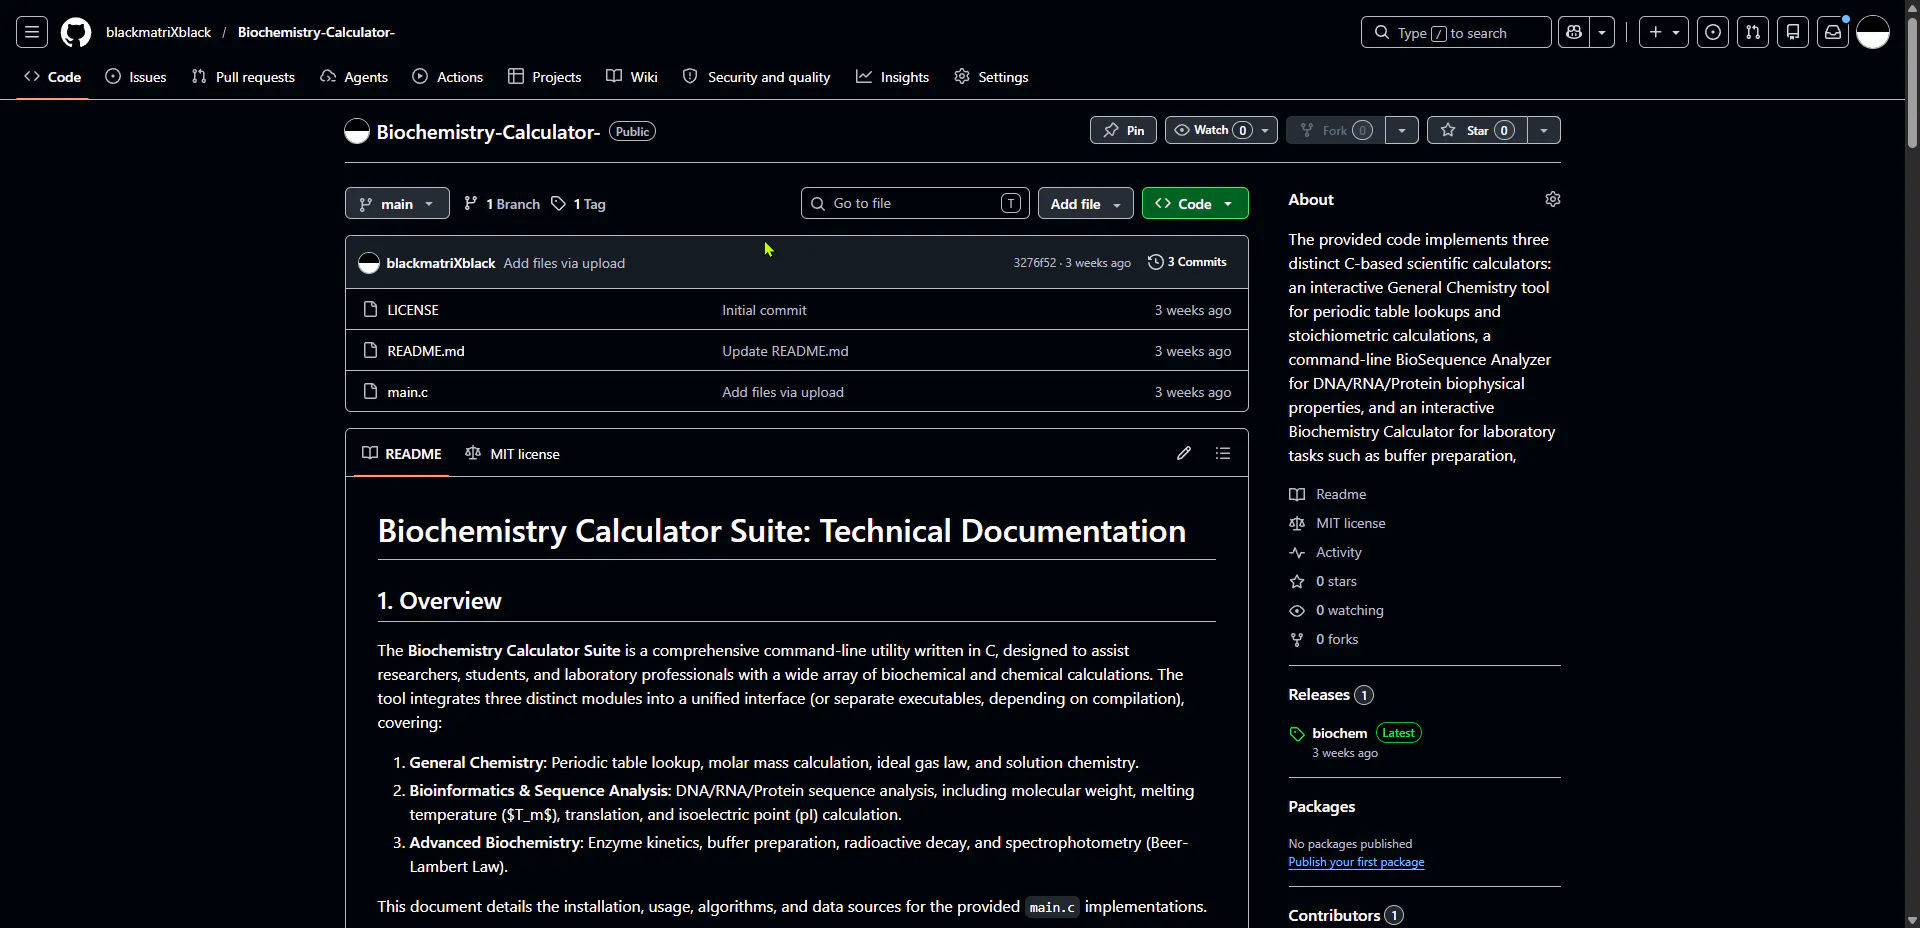Image resolution: width=1920 pixels, height=928 pixels.
Task: Open the main branch selector dropdown
Action: 397,203
